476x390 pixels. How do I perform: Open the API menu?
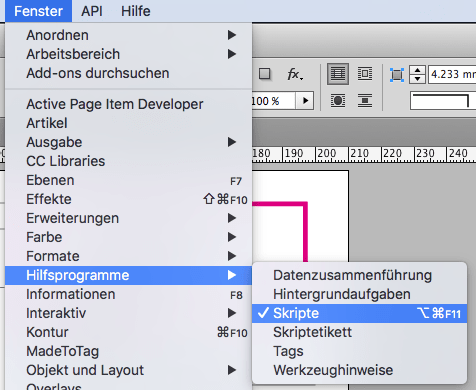point(92,11)
